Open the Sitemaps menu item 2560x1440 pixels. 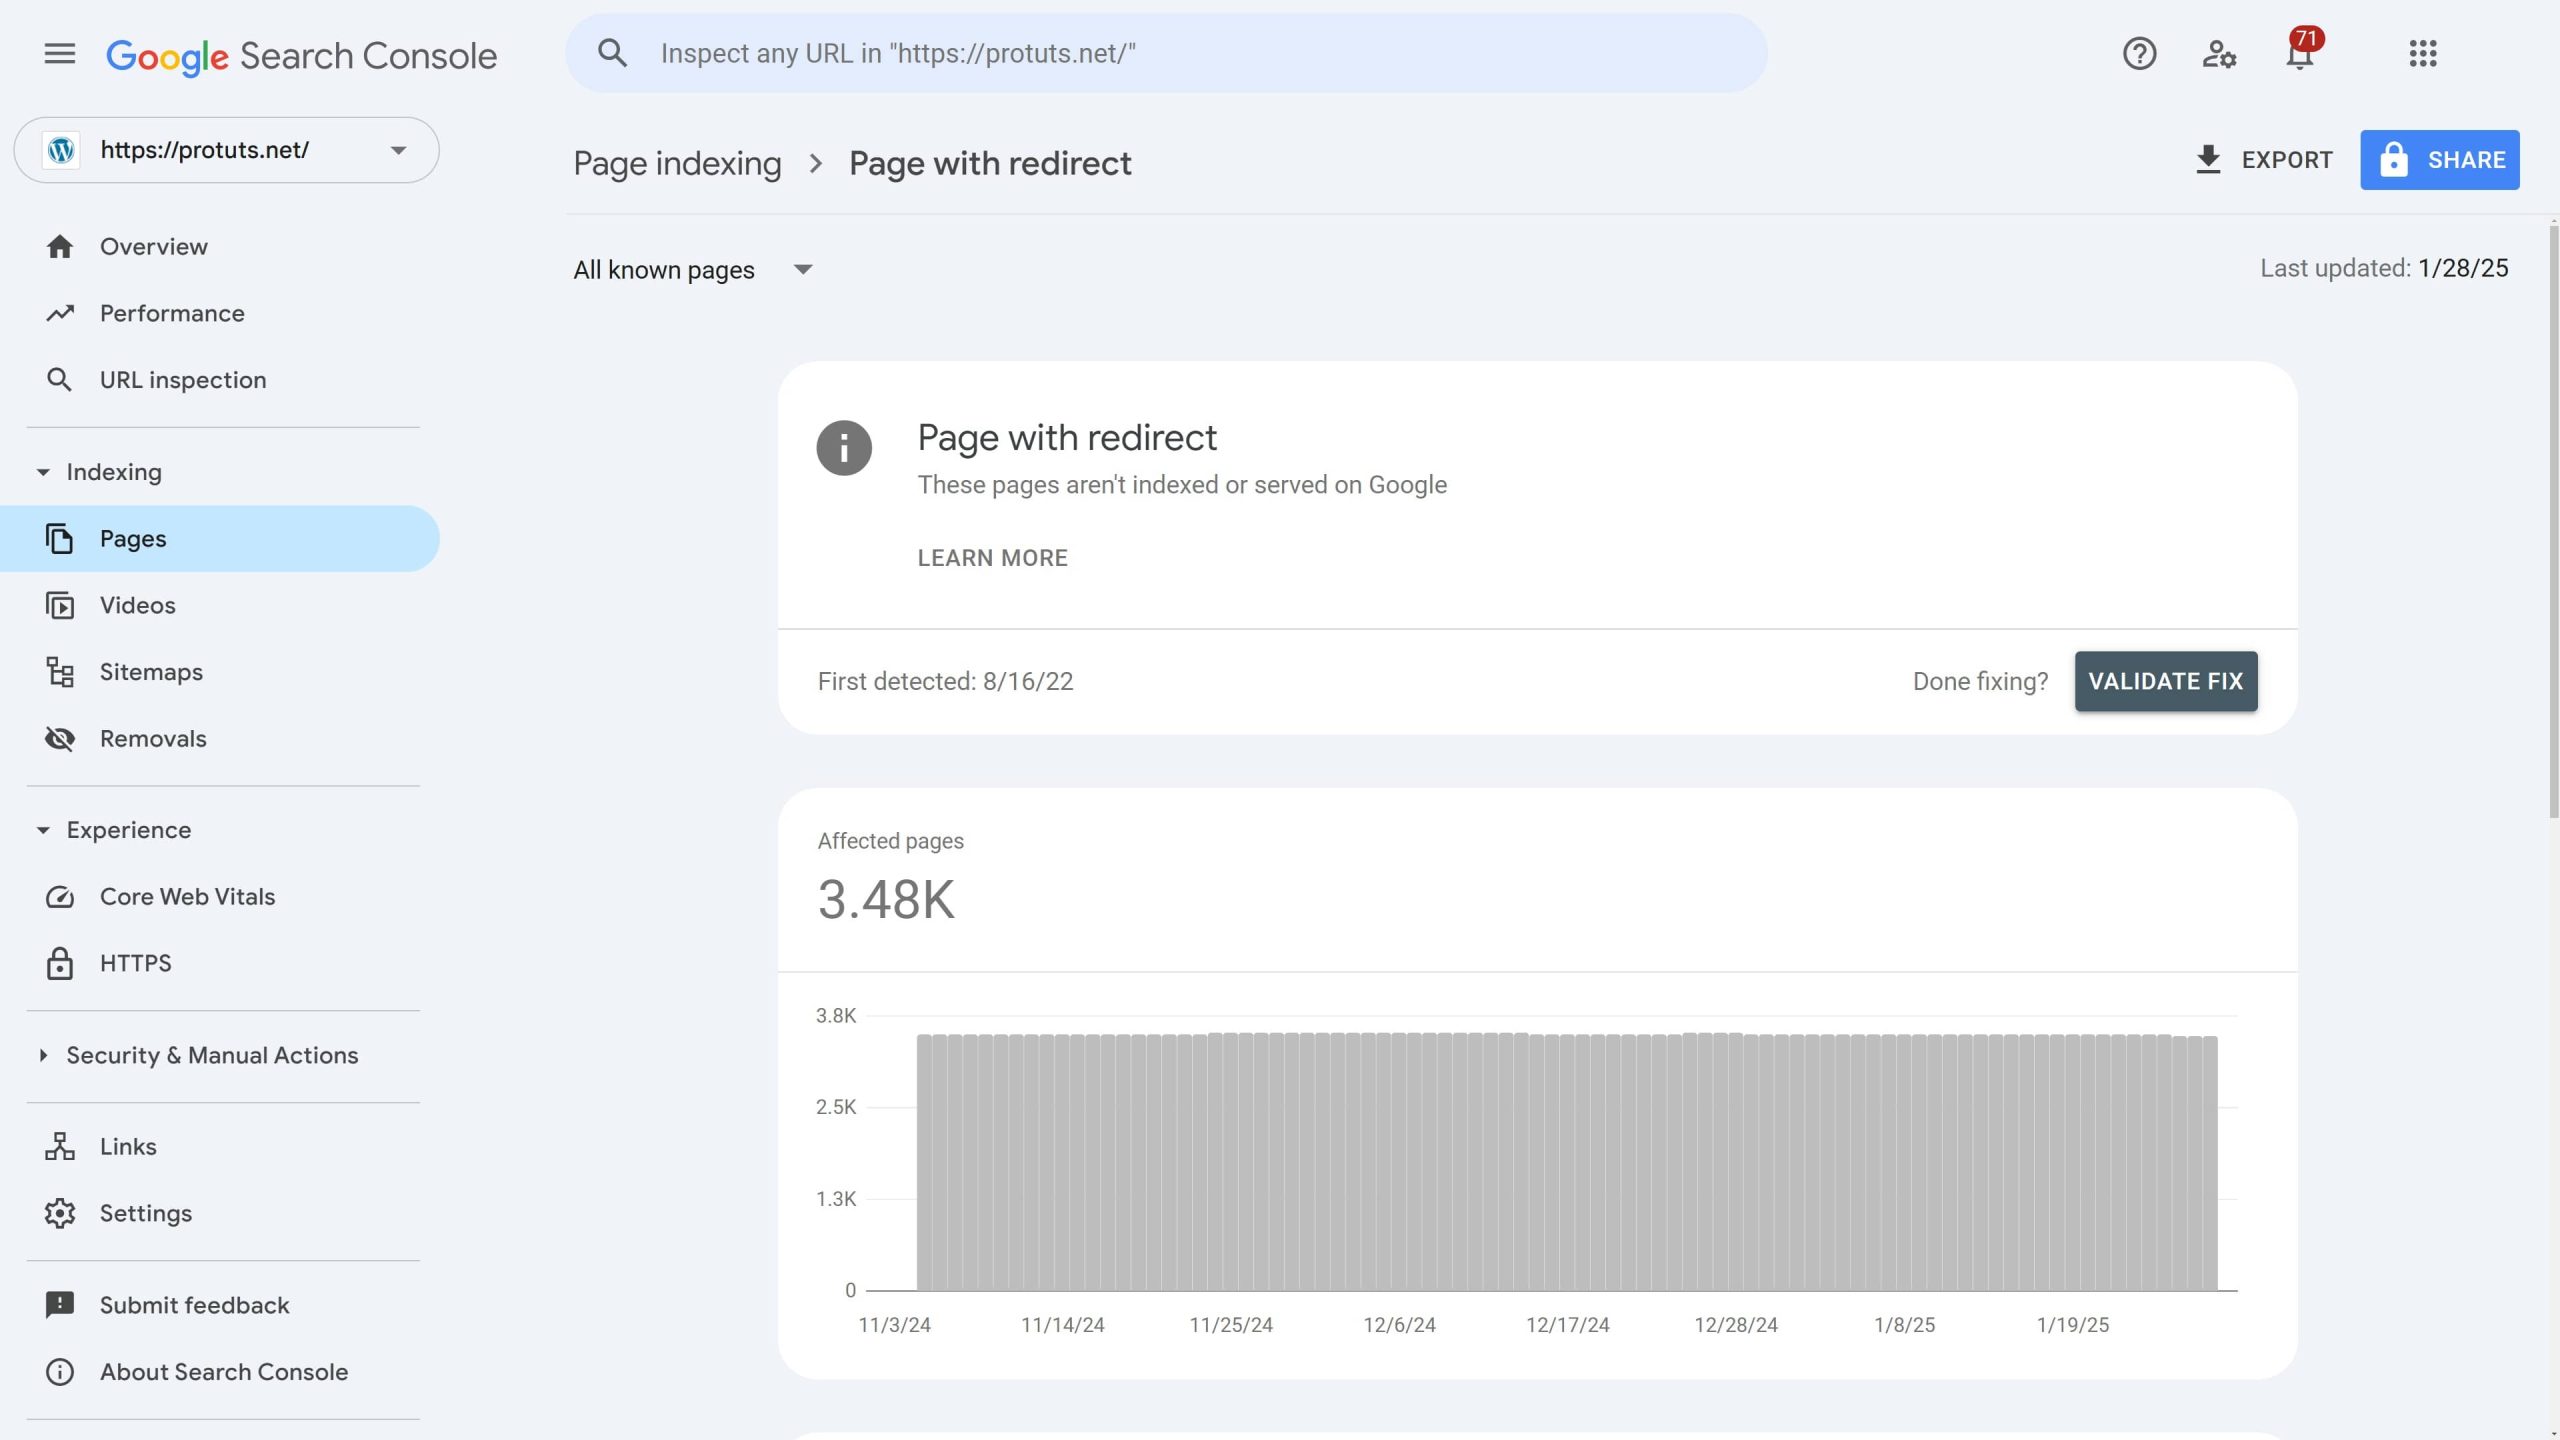click(x=151, y=672)
